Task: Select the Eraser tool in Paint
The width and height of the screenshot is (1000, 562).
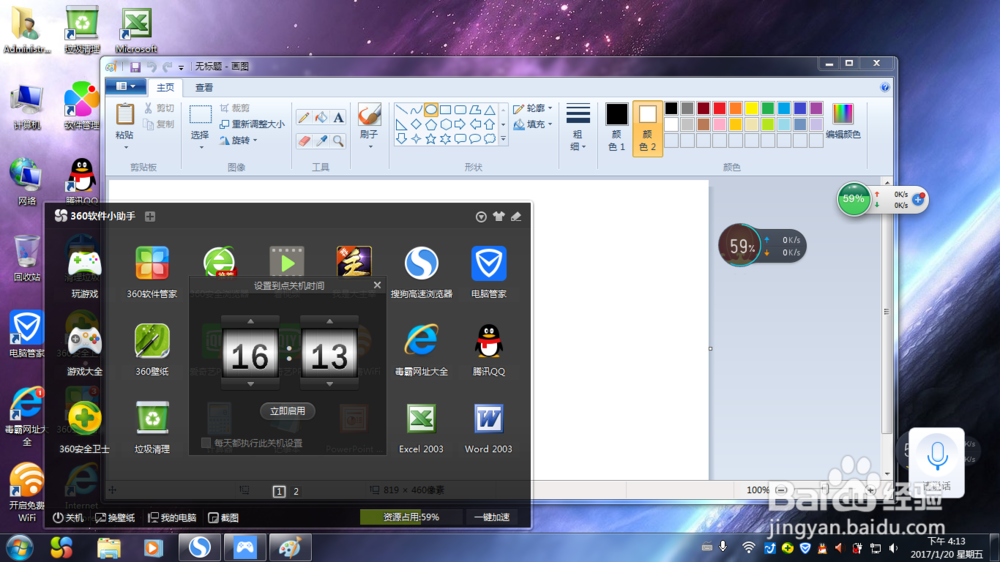Action: click(304, 141)
